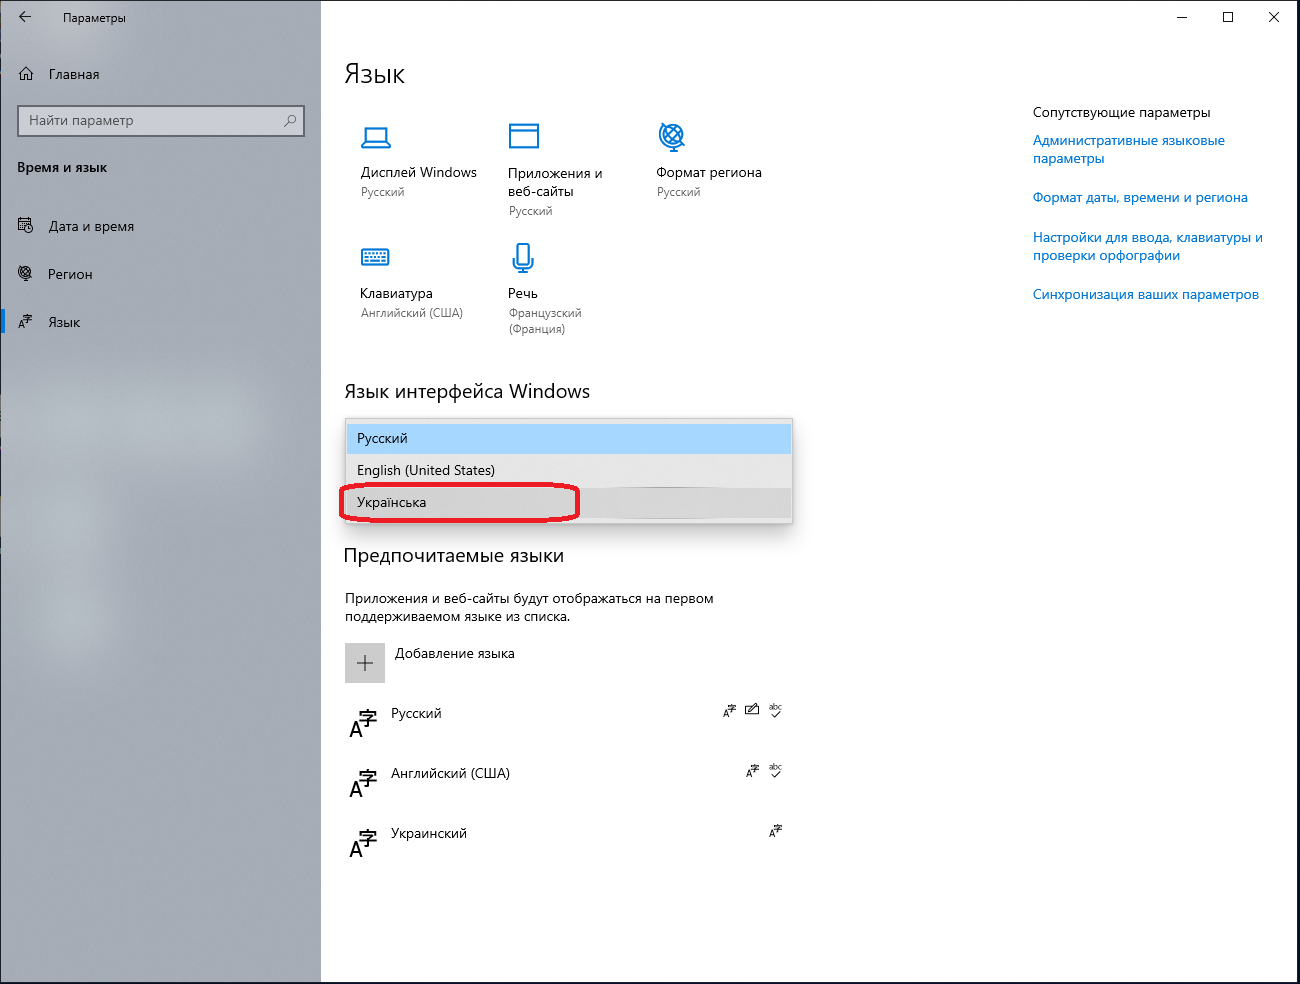This screenshot has height=984, width=1300.
Task: Click the back arrow in the title bar
Action: tap(25, 17)
